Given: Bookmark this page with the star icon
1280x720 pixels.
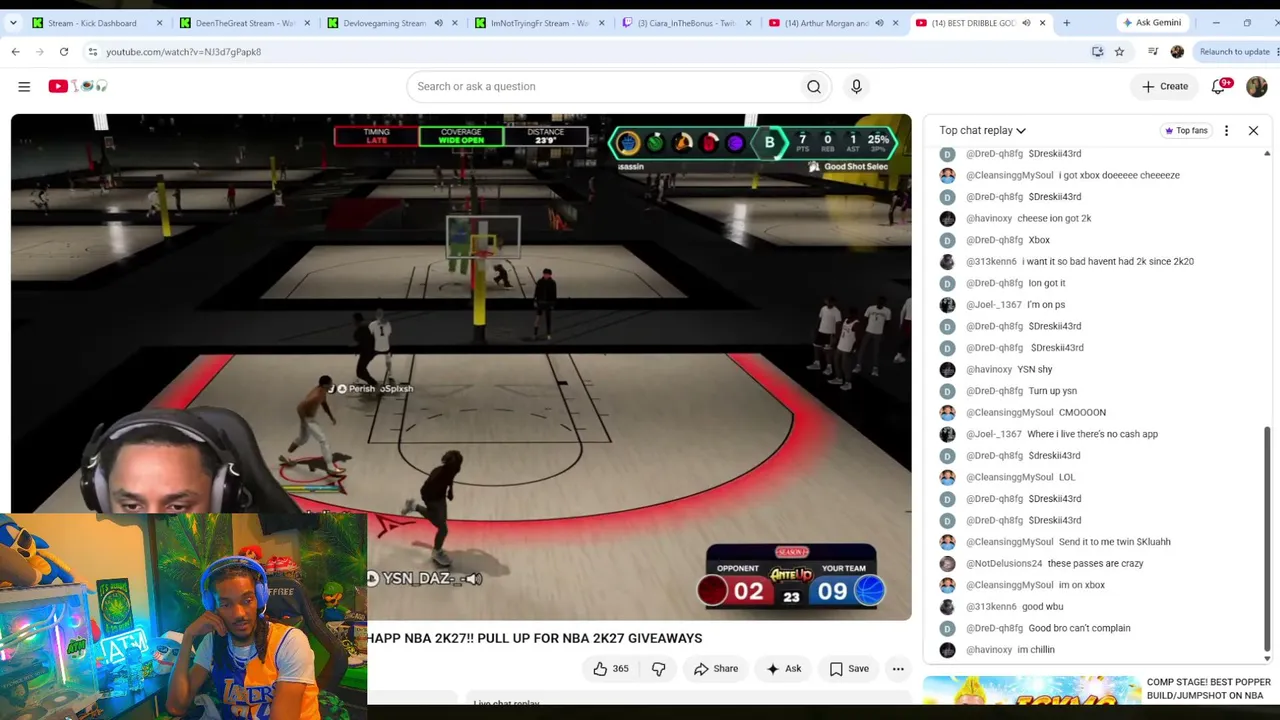Looking at the screenshot, I should tap(1119, 52).
